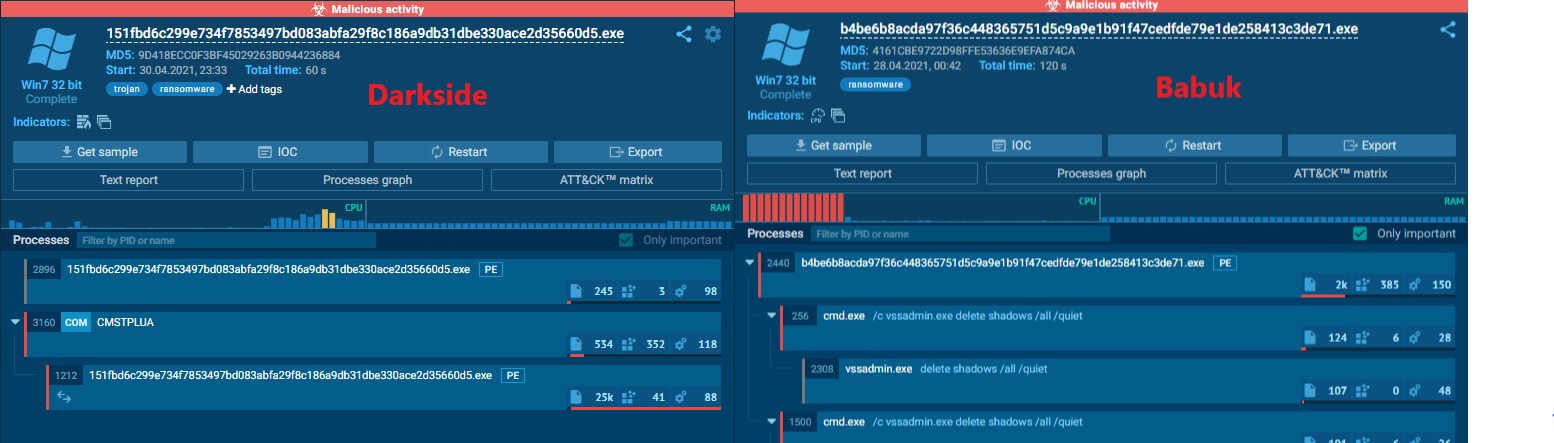Screen dimensions: 1554x443
Task: Click the files icon of process 2440
Action: (1310, 285)
